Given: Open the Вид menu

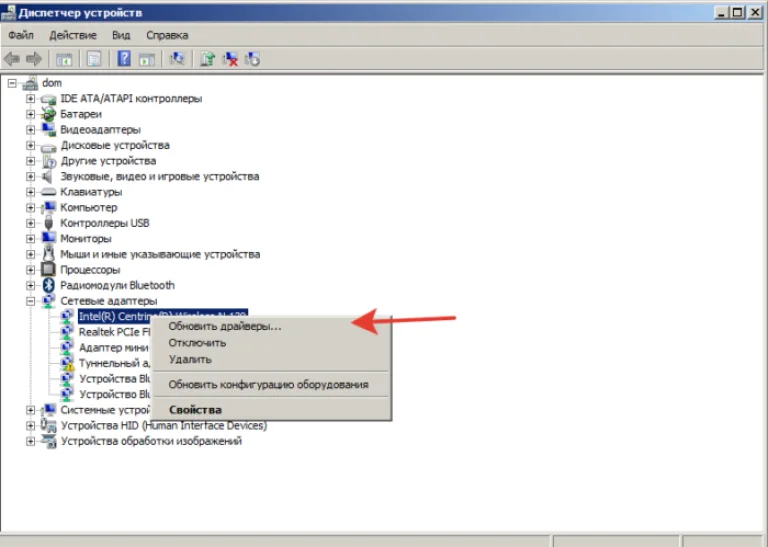Looking at the screenshot, I should (121, 35).
